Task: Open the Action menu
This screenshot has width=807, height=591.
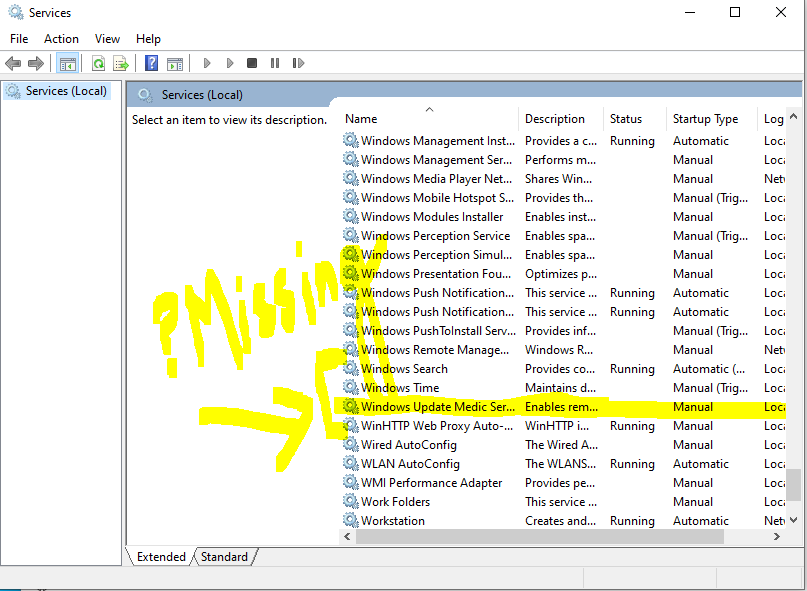Action: 61,39
